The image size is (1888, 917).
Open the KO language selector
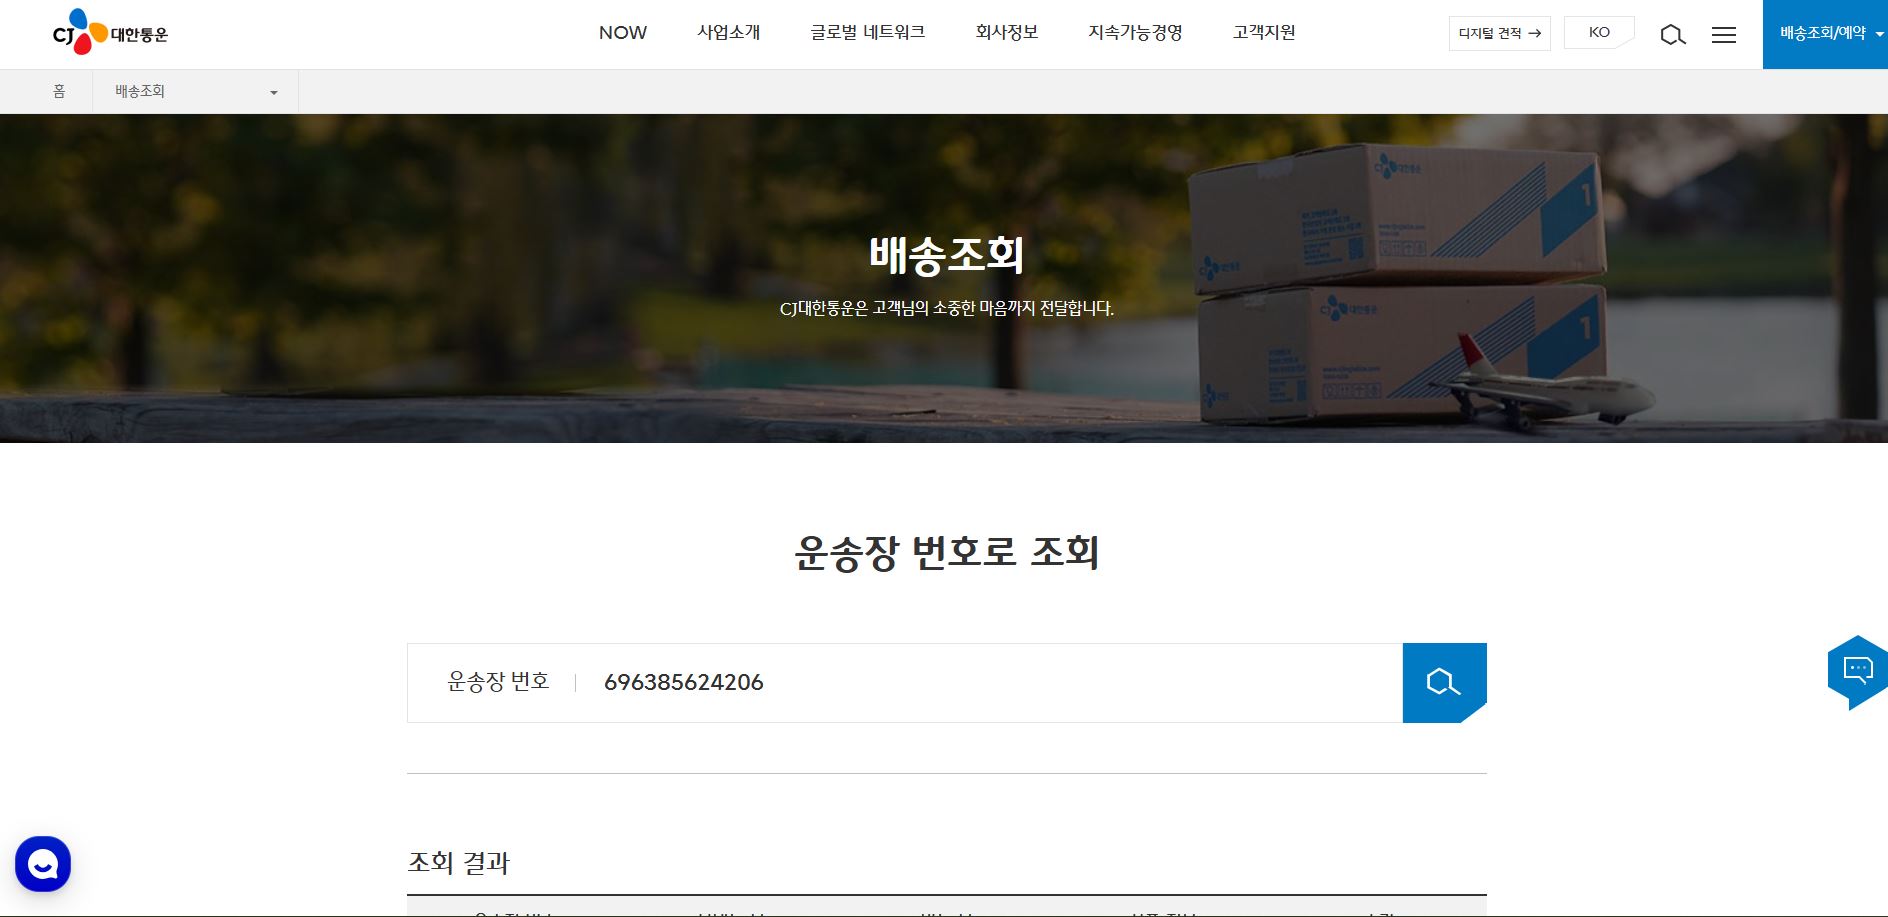click(1598, 33)
